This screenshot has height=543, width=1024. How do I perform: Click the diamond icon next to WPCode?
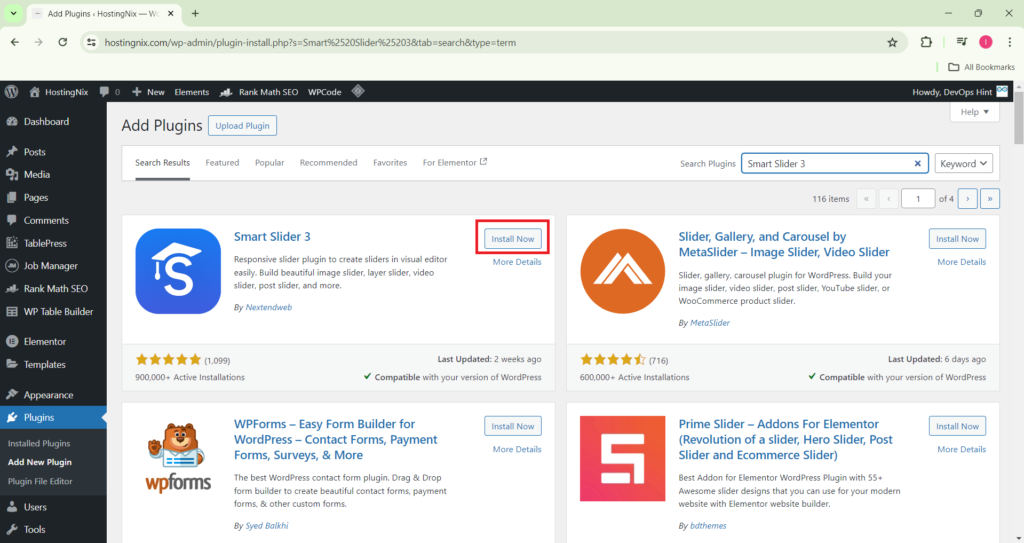click(358, 91)
